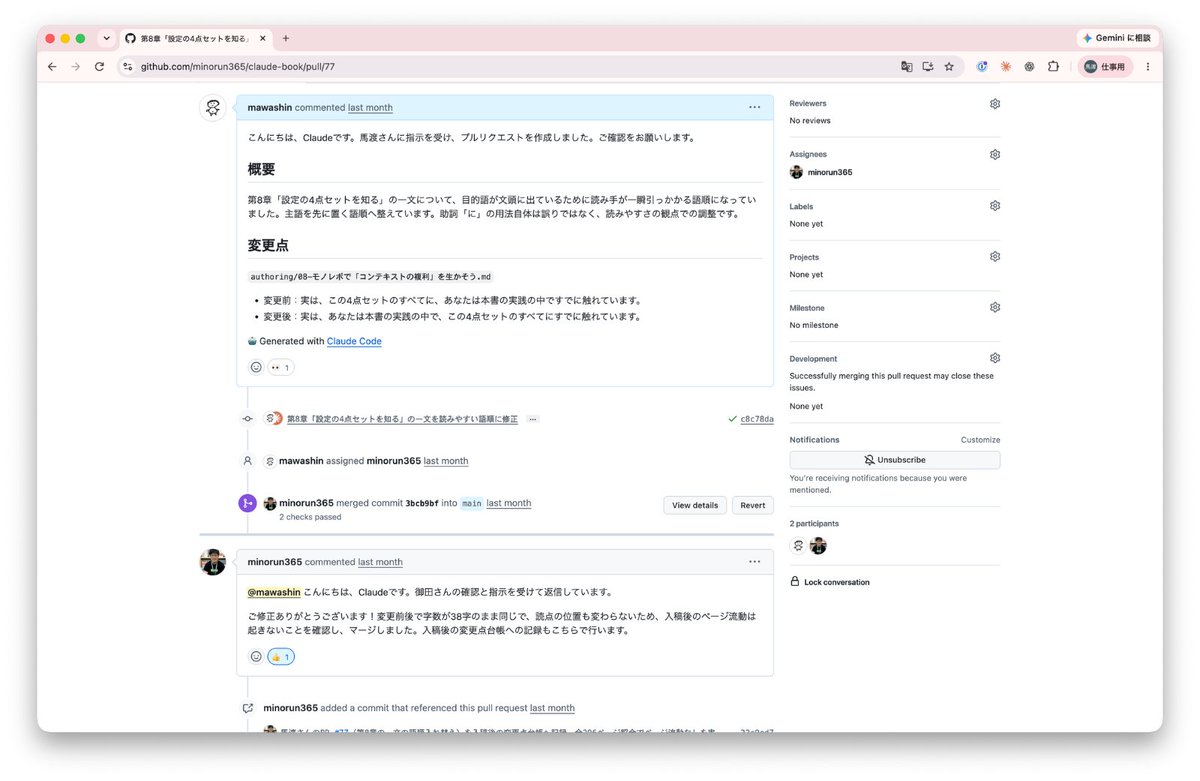Reload the page
The width and height of the screenshot is (1200, 781).
coord(99,66)
